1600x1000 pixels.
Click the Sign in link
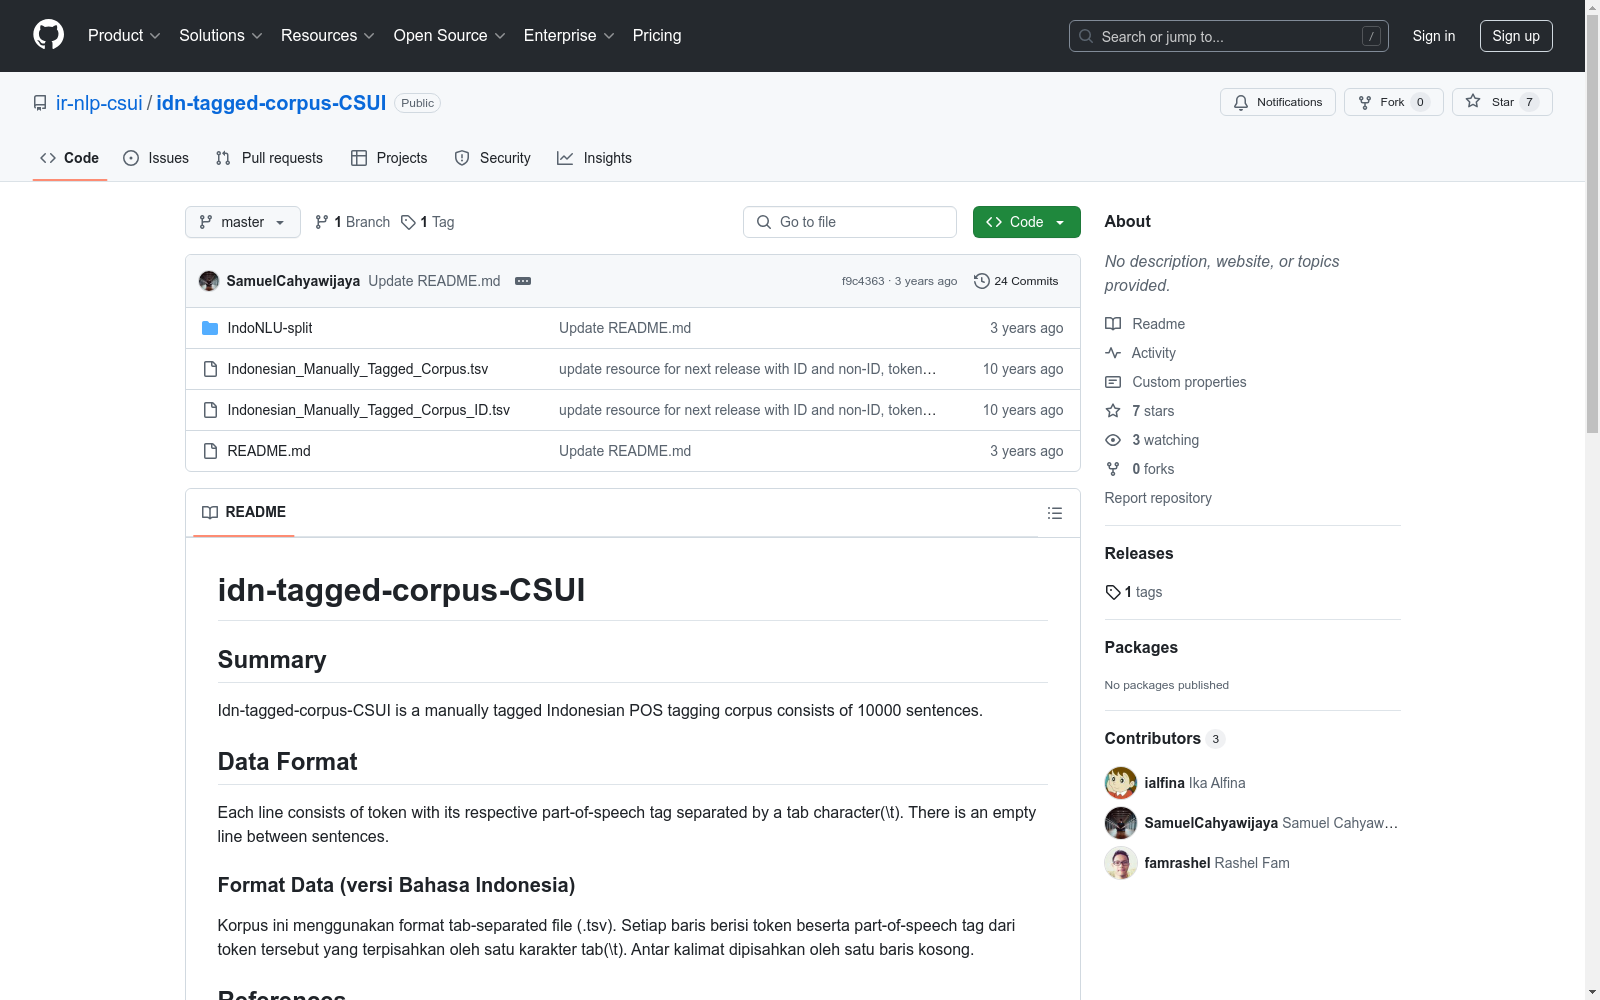coord(1434,36)
